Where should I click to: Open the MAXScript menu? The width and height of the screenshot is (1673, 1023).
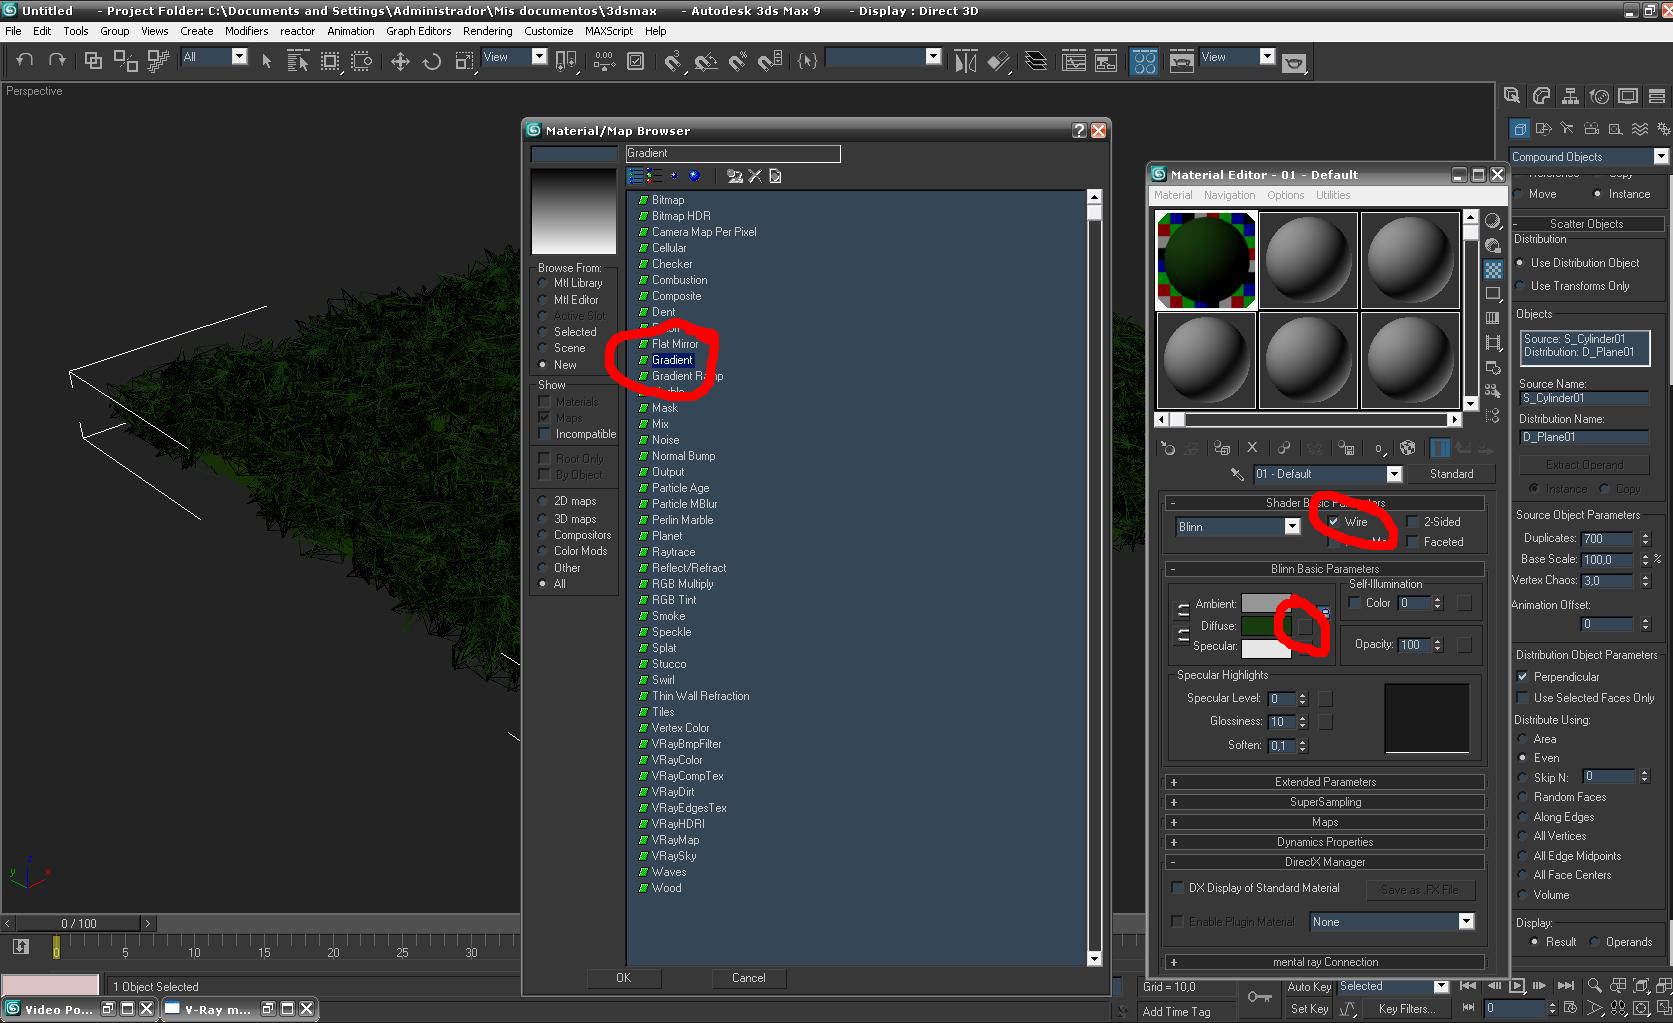608,31
